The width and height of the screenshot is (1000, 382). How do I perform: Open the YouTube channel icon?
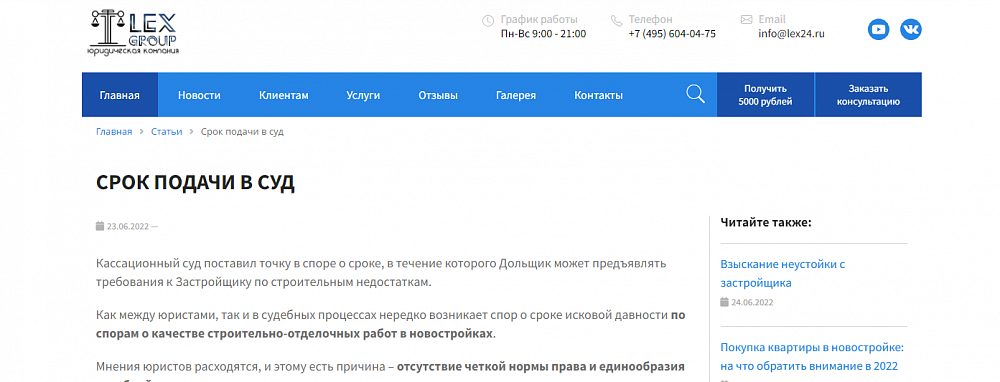[x=878, y=29]
